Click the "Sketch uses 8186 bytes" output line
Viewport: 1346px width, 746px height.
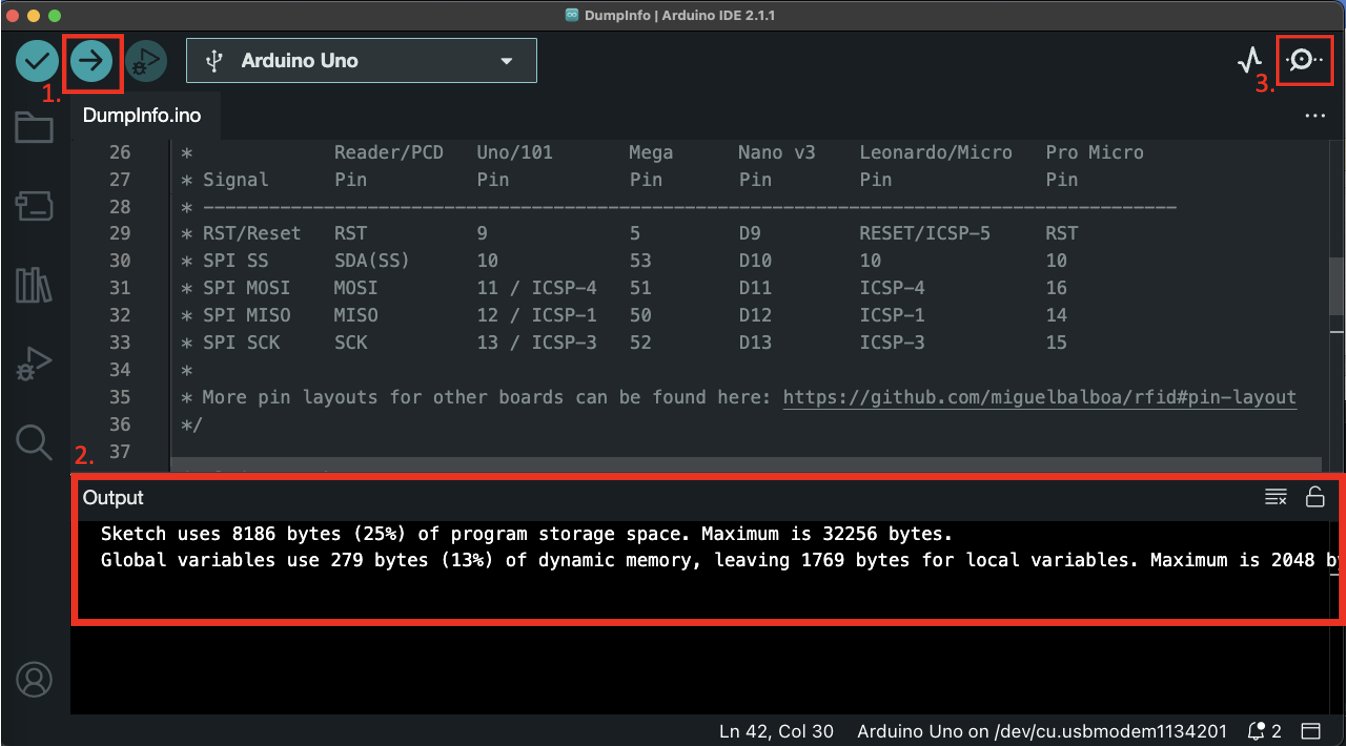tap(527, 534)
